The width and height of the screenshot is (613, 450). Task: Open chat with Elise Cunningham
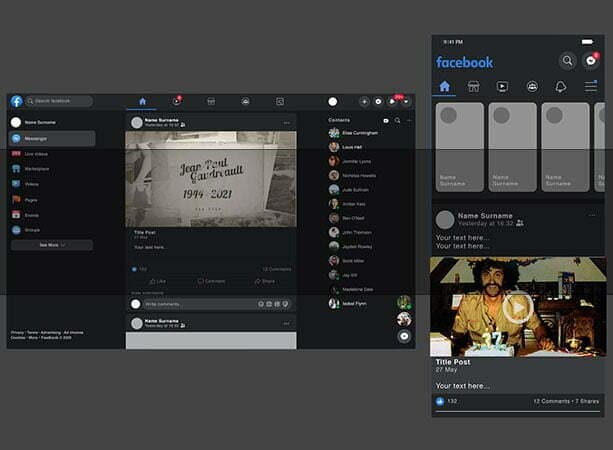pyautogui.click(x=353, y=133)
